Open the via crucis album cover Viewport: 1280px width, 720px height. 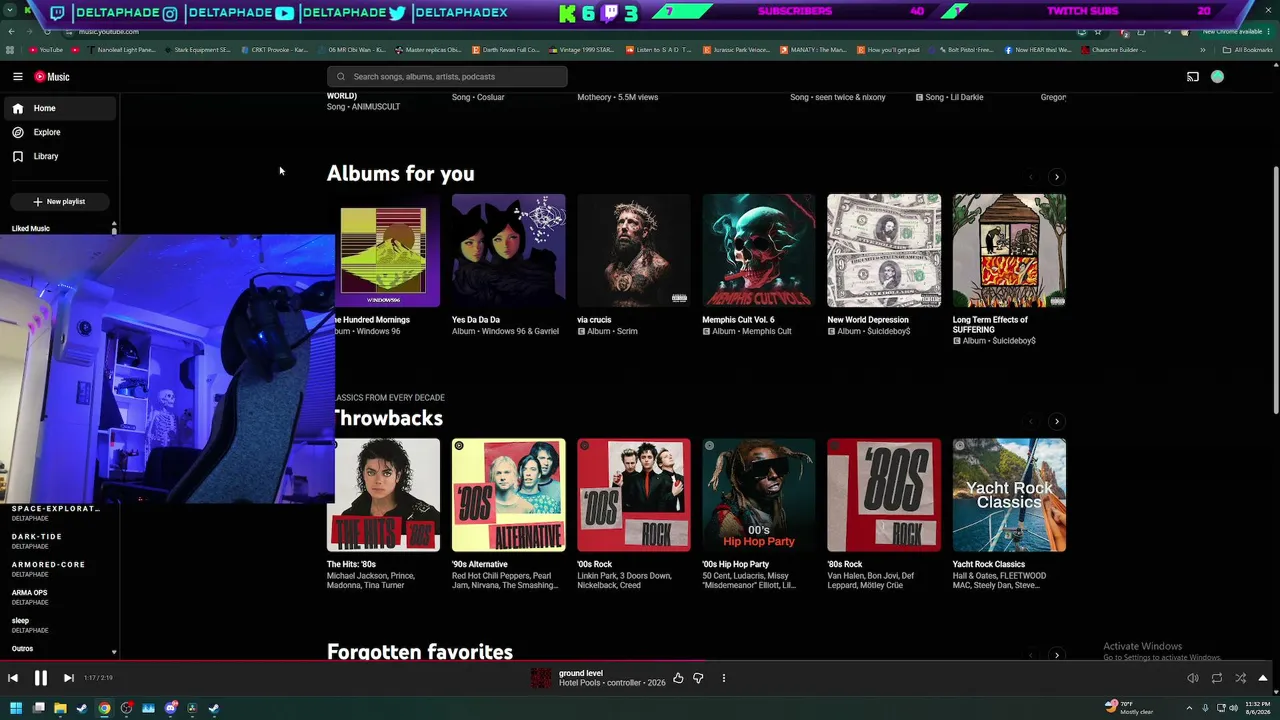633,250
